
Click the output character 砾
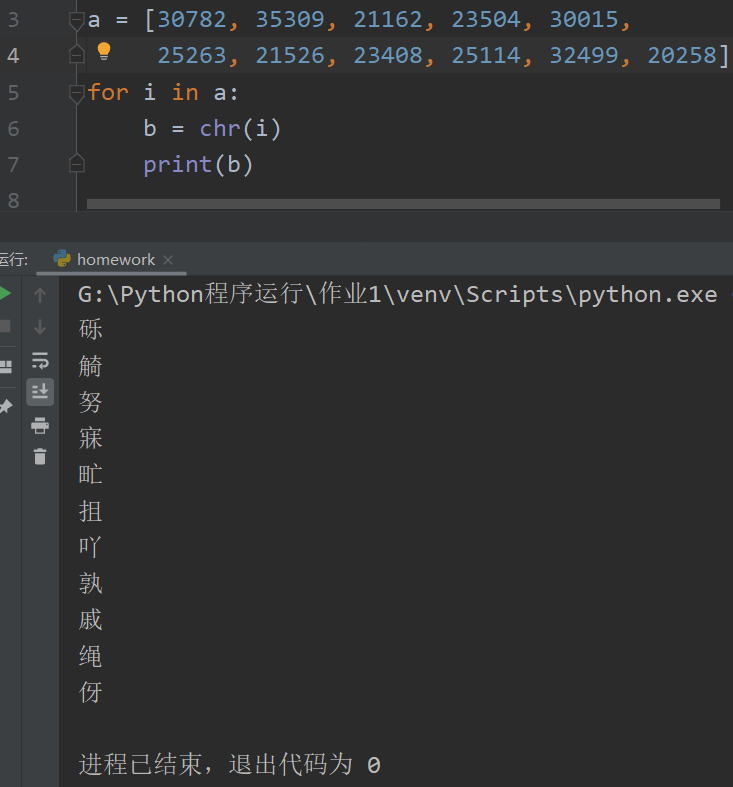(90, 329)
